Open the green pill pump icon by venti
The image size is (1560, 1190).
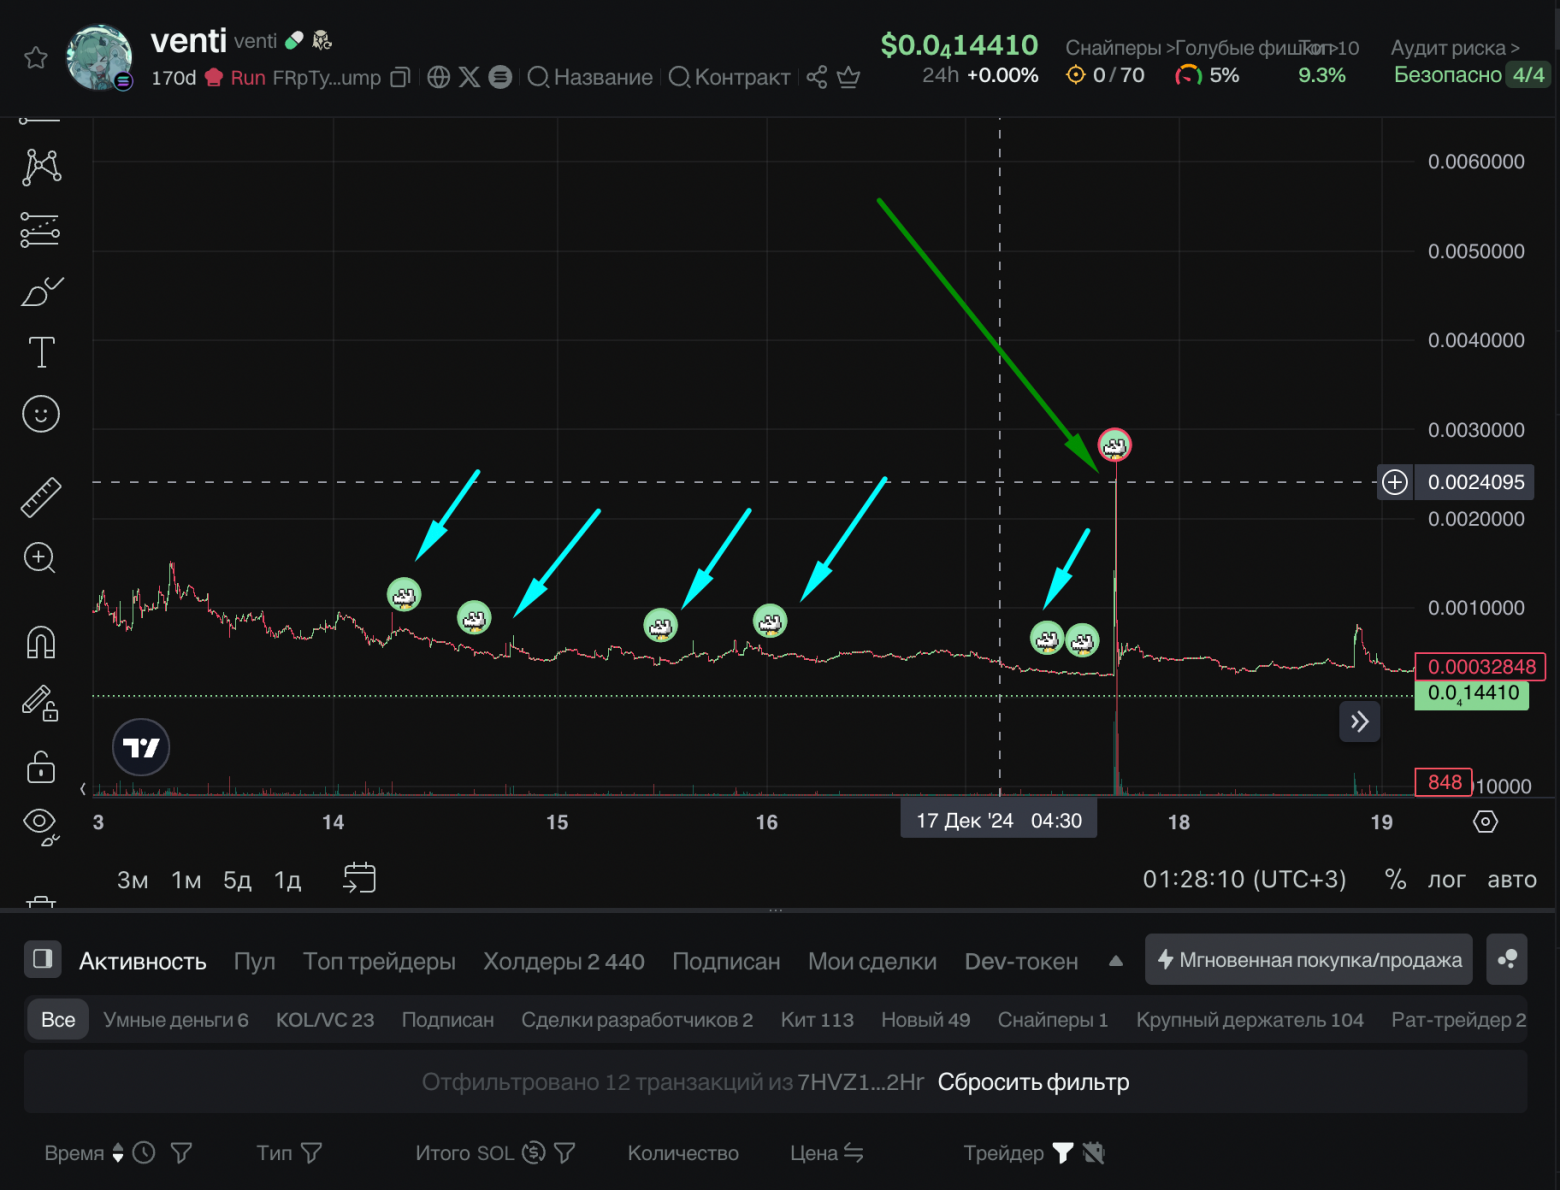294,40
